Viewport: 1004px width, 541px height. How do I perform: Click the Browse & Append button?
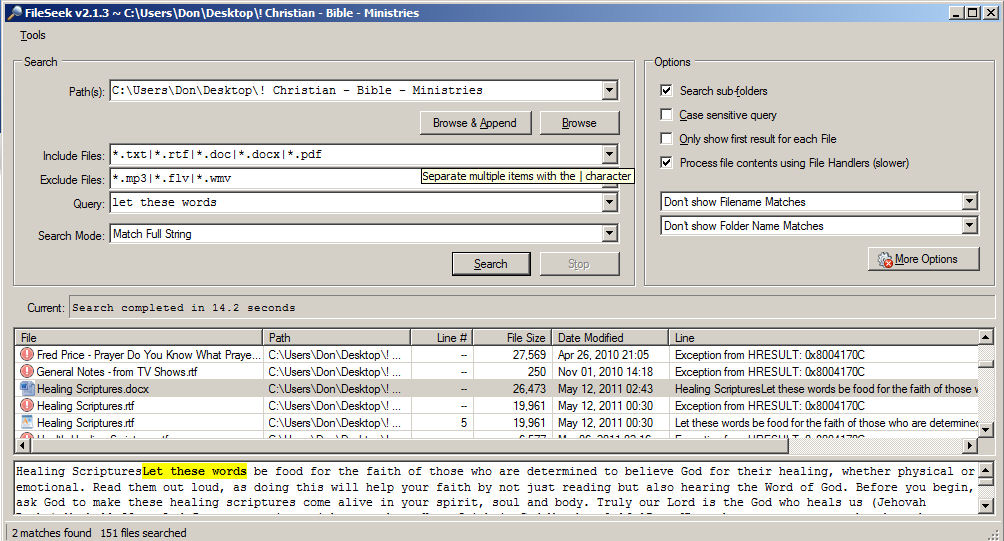(x=475, y=123)
